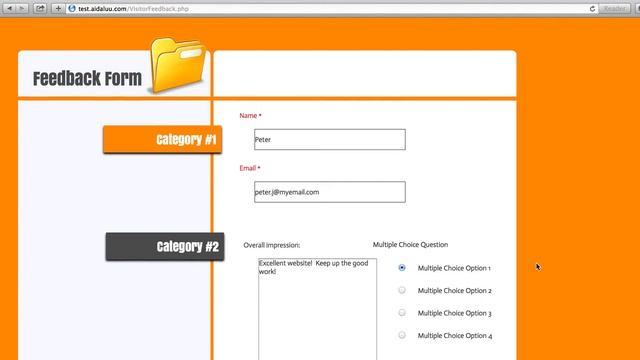
Task: Select Multiple Choice Option 1 radio
Action: click(402, 268)
